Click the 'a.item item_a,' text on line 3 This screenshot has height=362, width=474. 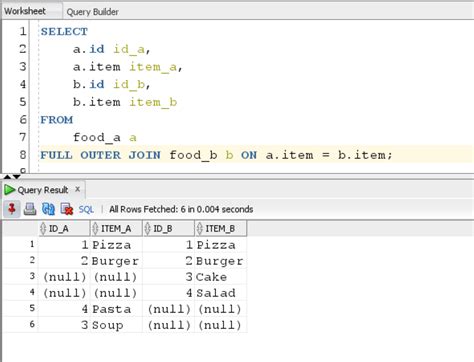[x=128, y=67]
